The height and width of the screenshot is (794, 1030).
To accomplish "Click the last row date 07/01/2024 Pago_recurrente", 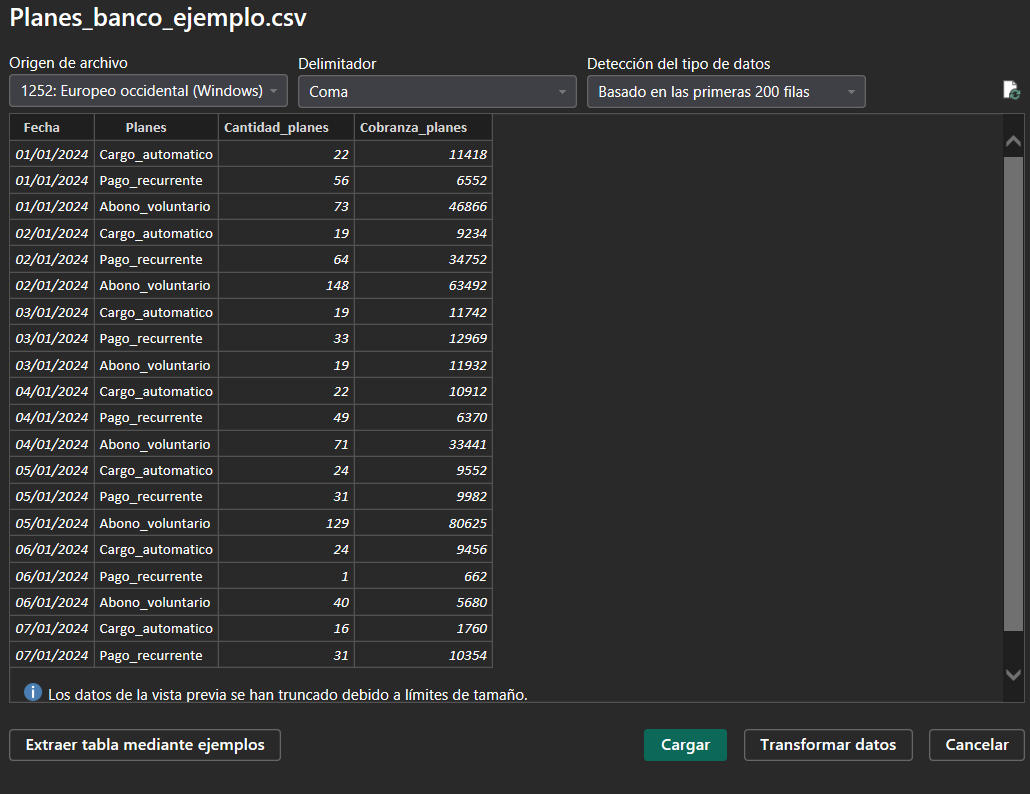I will click(x=52, y=655).
